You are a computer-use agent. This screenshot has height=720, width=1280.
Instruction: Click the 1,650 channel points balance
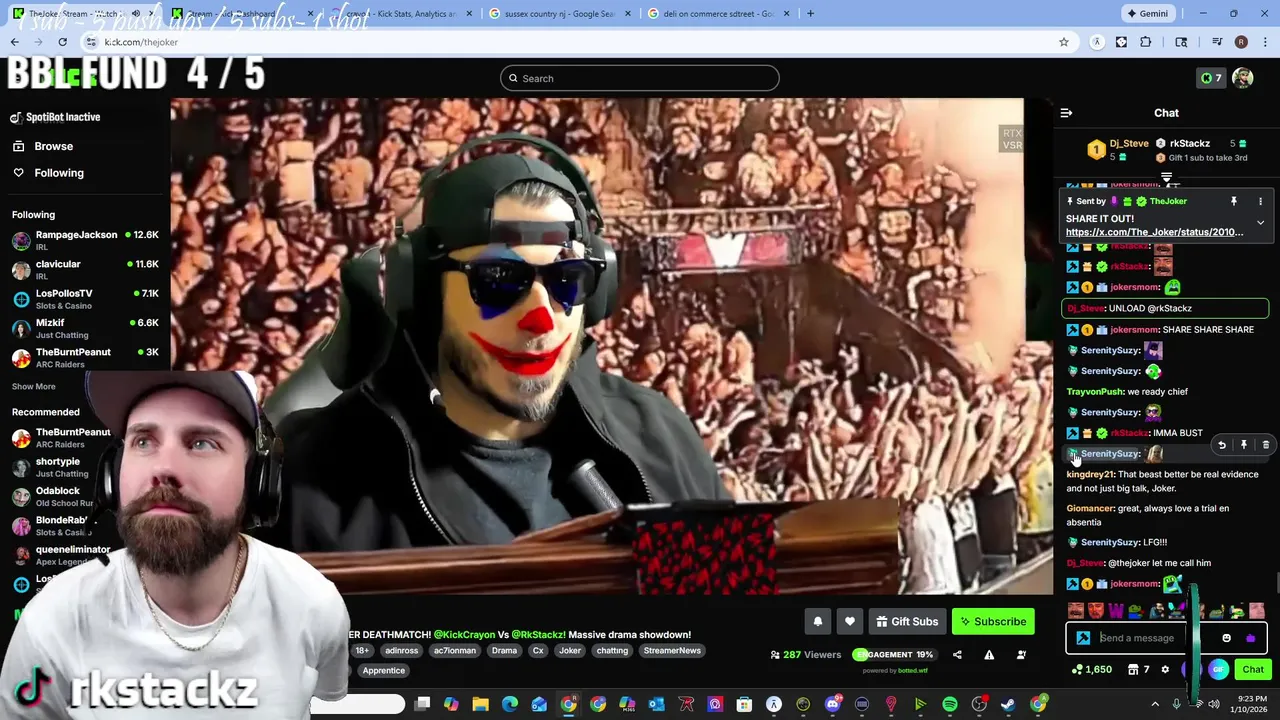coord(1092,670)
